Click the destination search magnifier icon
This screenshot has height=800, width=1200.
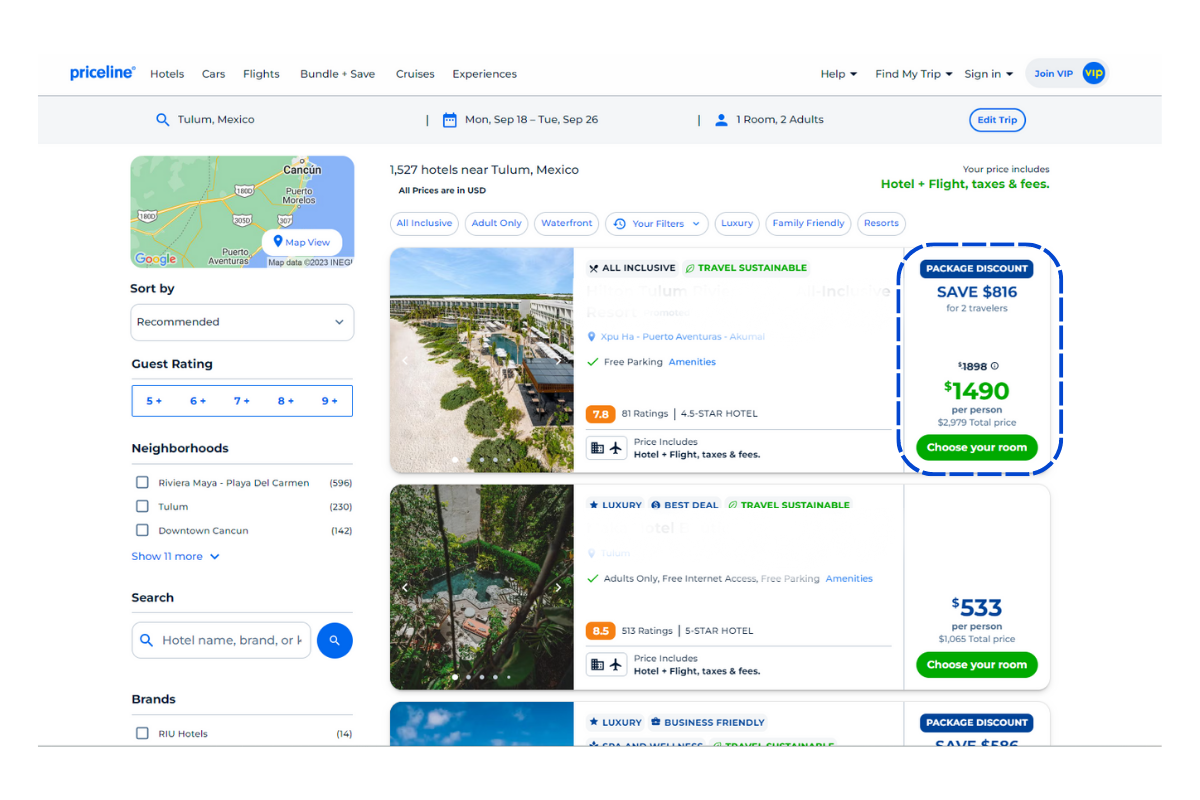tap(163, 120)
